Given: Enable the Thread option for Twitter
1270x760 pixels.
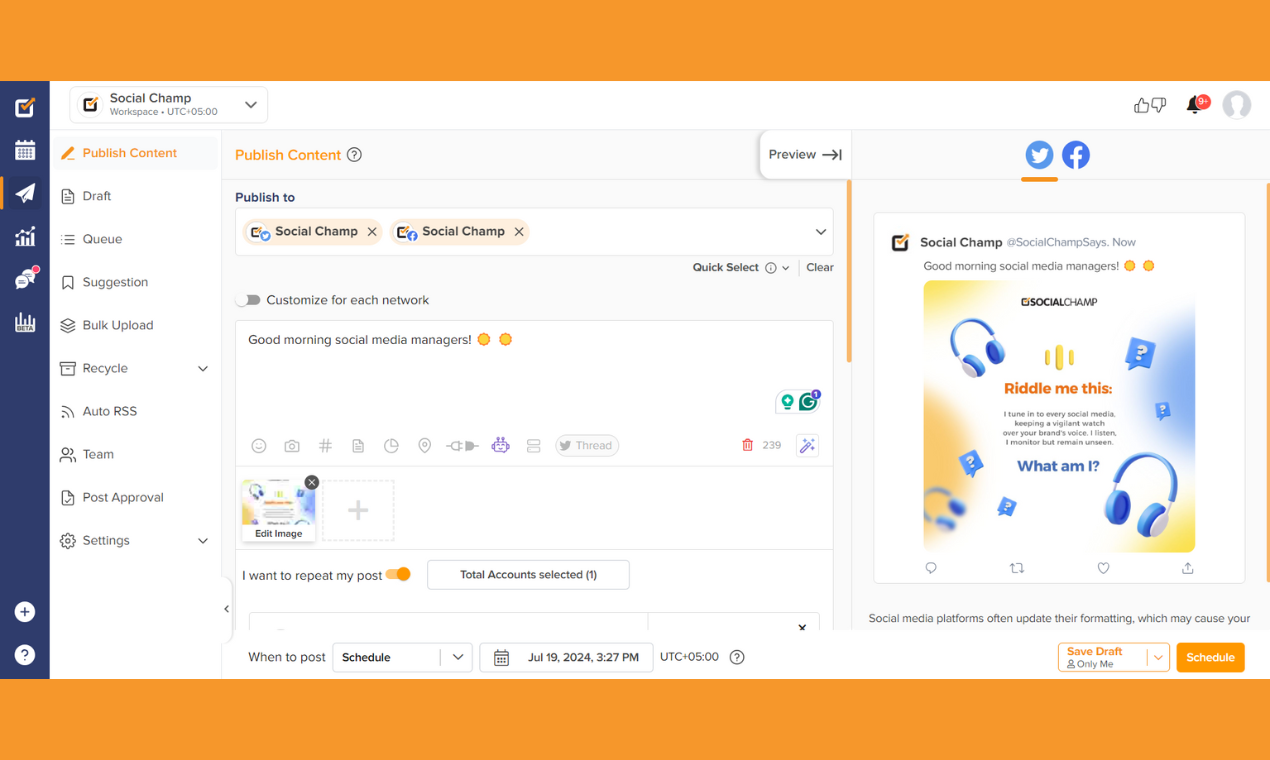Looking at the screenshot, I should (x=586, y=445).
